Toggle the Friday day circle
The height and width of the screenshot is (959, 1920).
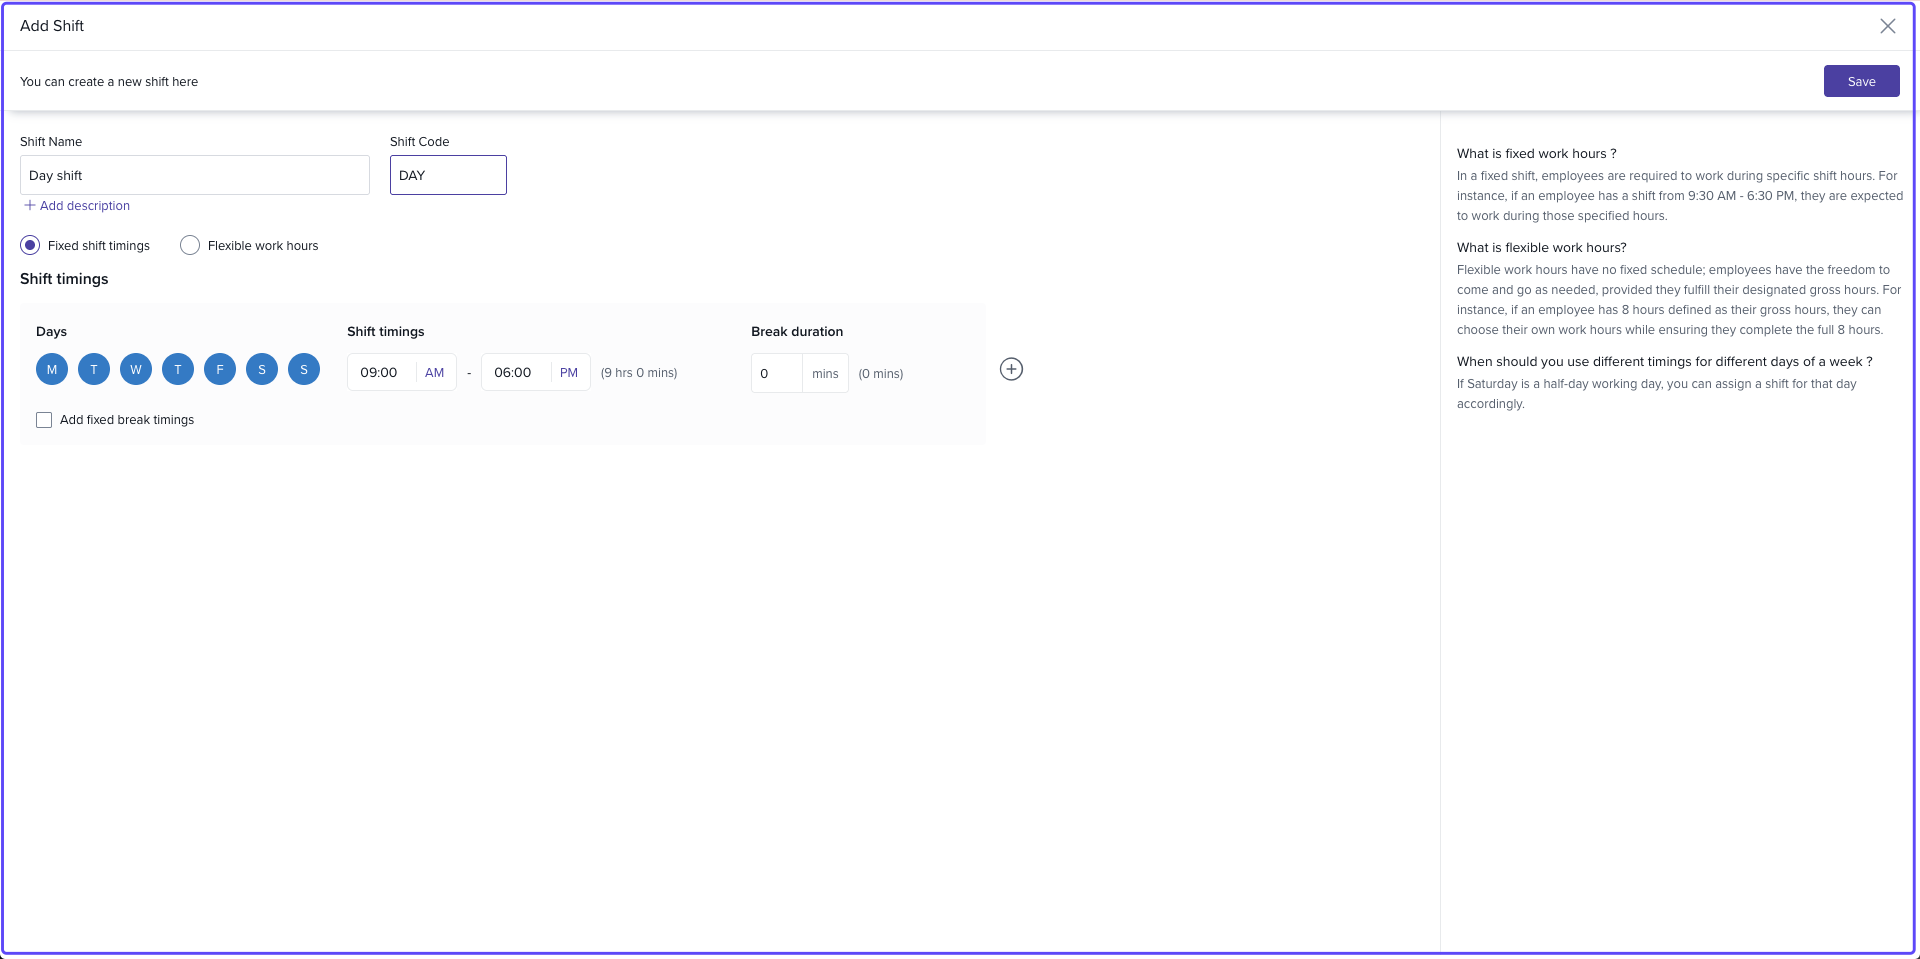point(220,369)
